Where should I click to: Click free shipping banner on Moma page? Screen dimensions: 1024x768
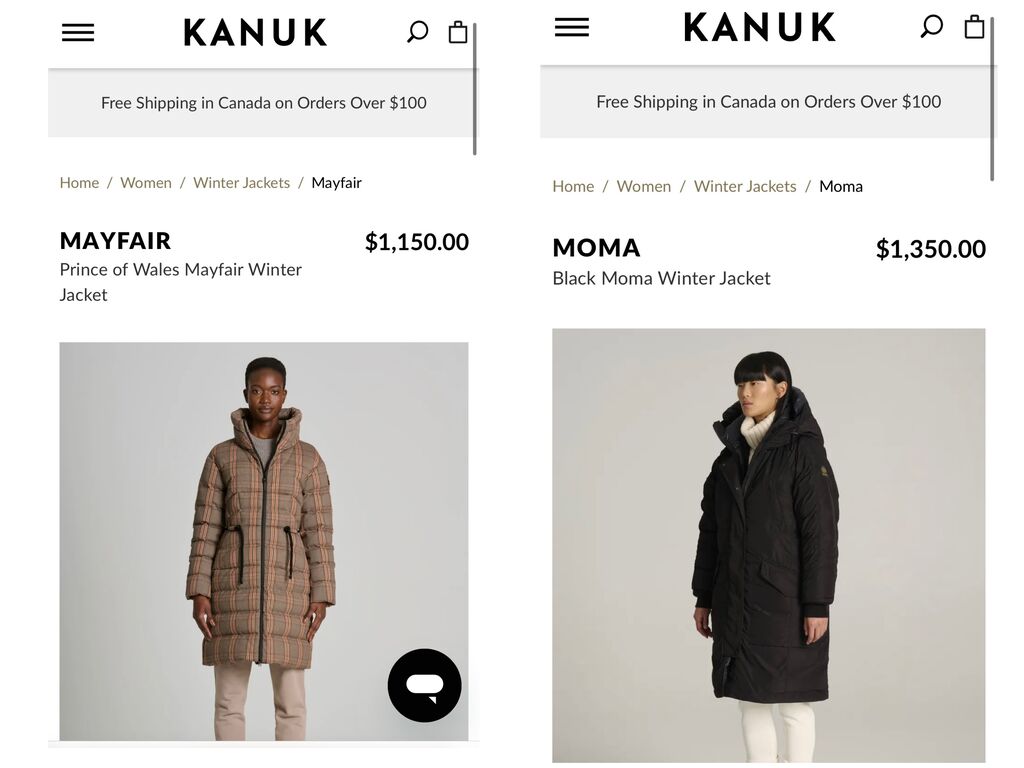click(x=768, y=102)
